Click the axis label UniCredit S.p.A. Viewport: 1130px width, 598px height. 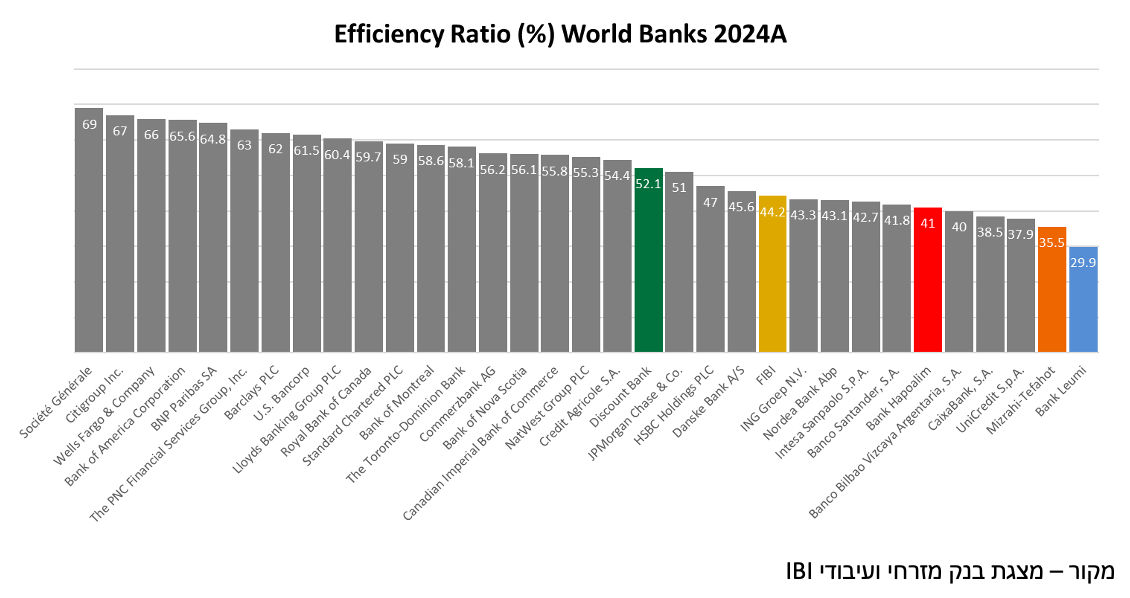point(991,399)
